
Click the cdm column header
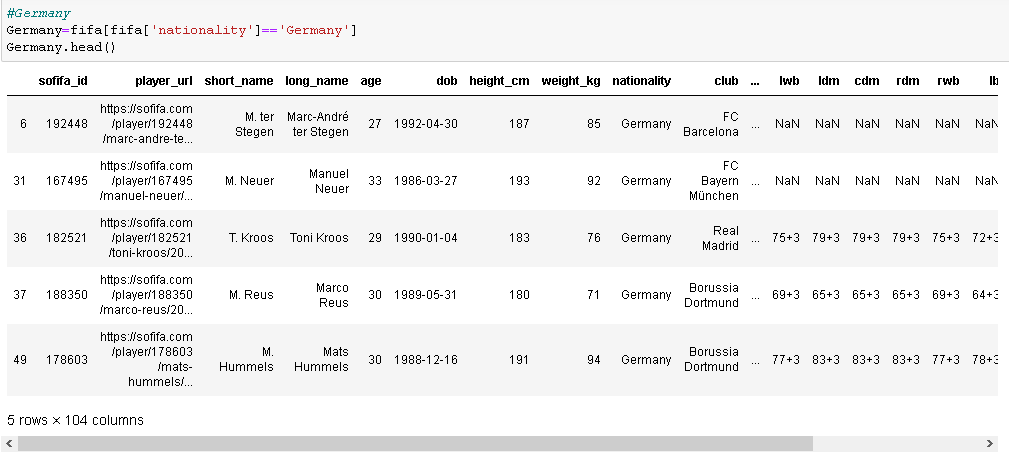(x=867, y=81)
